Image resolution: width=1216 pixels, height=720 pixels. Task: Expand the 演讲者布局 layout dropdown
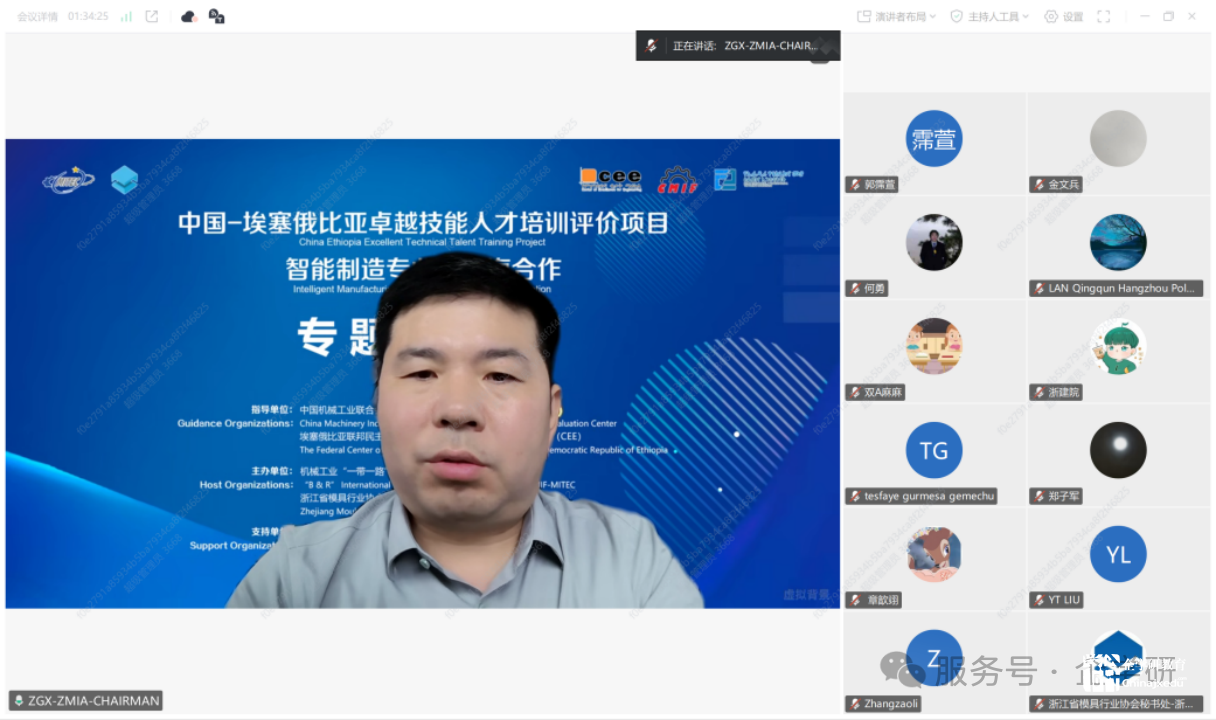896,16
